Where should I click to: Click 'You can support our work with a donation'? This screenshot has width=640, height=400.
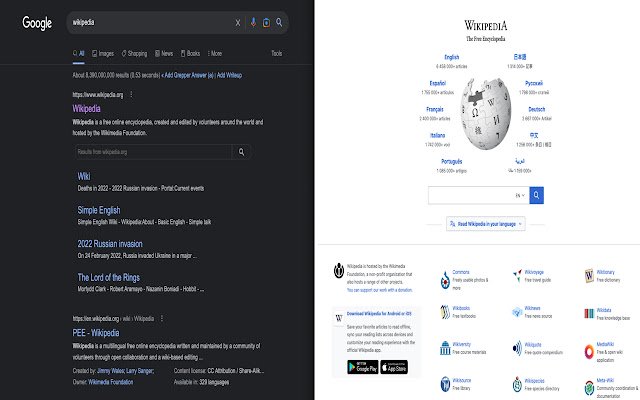pyautogui.click(x=380, y=290)
